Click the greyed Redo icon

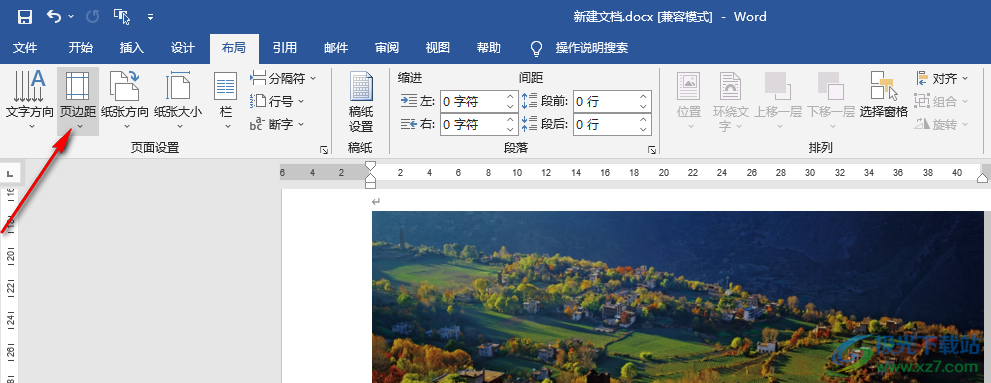[x=92, y=17]
